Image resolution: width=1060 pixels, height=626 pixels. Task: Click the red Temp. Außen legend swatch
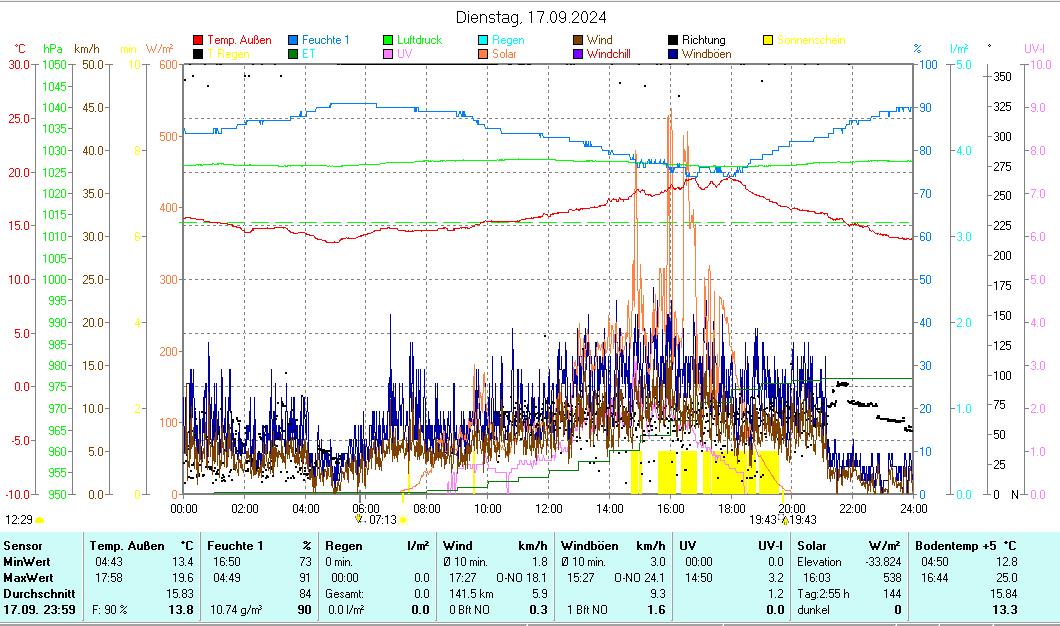click(198, 40)
